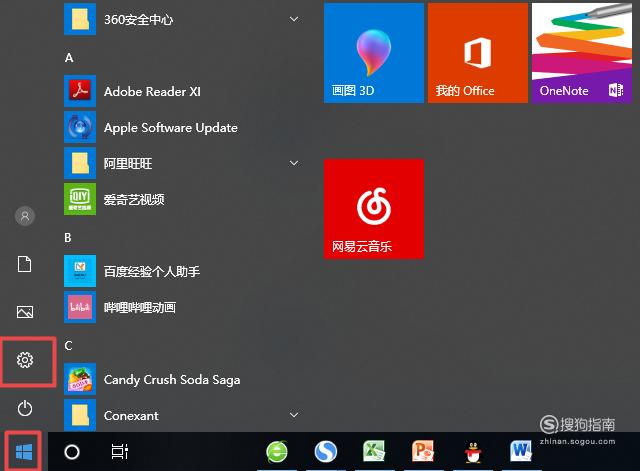Select 360安全中心 text label
The height and width of the screenshot is (471, 640).
point(138,20)
